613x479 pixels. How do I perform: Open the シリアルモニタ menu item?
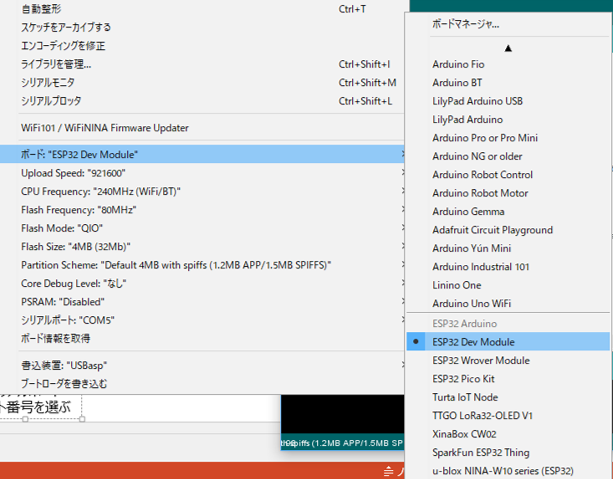click(x=202, y=82)
